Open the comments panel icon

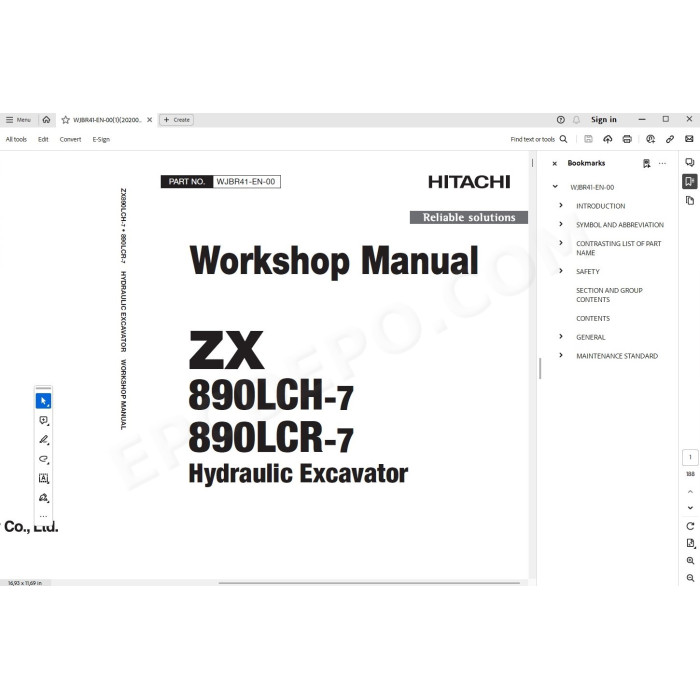(x=690, y=162)
